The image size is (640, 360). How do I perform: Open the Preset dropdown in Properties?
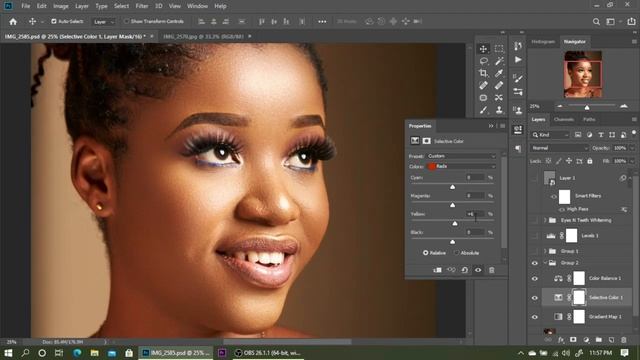tap(461, 156)
